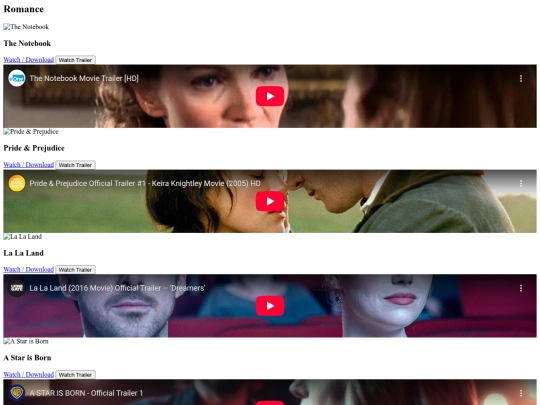The image size is (540, 405).
Task: Click the broken La La Land poster image
Action: click(22, 237)
